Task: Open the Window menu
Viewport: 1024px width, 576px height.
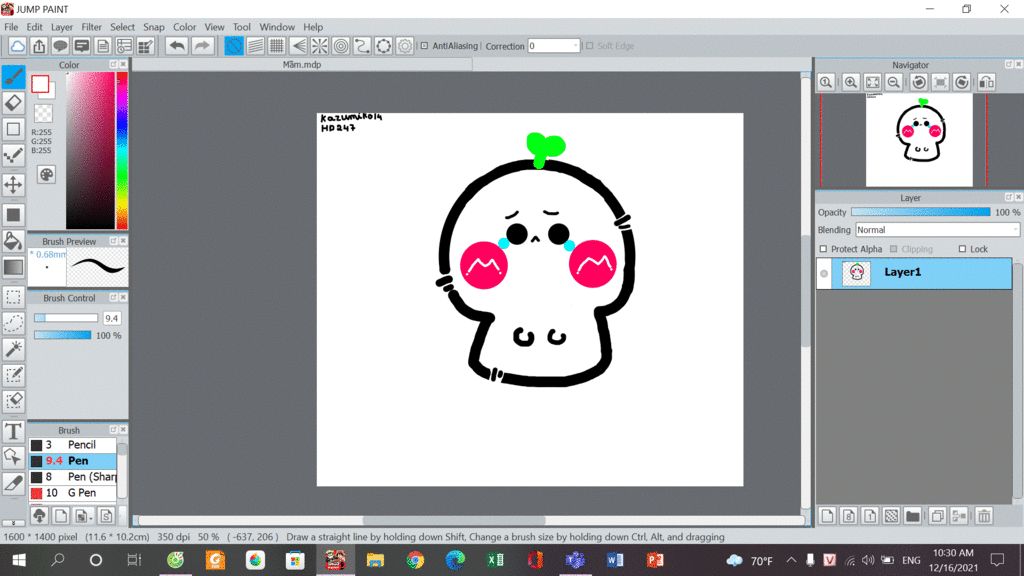Action: [277, 27]
